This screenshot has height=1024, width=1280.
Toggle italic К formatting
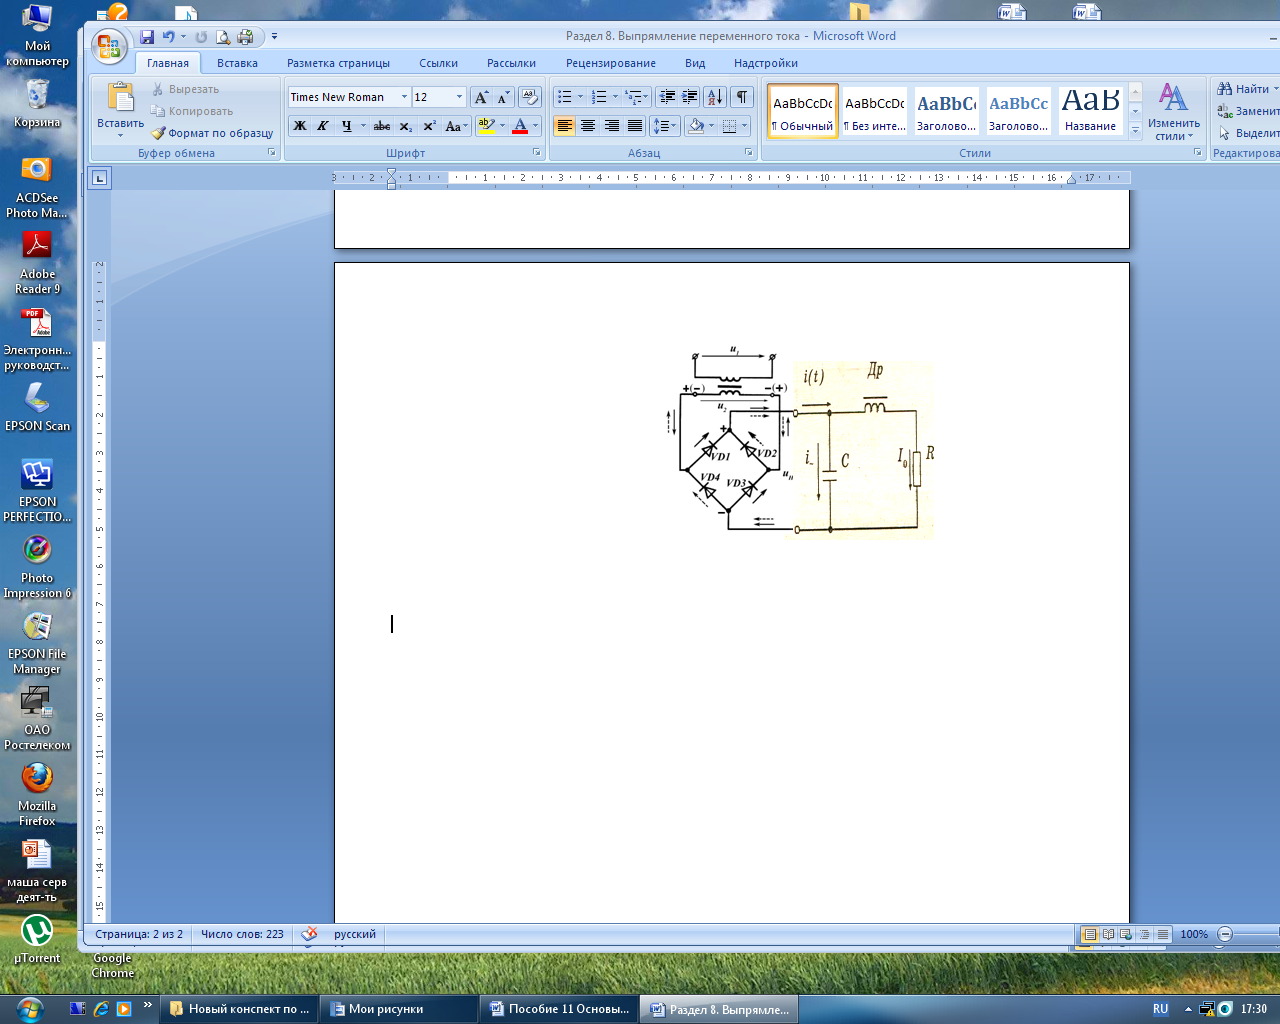[x=322, y=126]
